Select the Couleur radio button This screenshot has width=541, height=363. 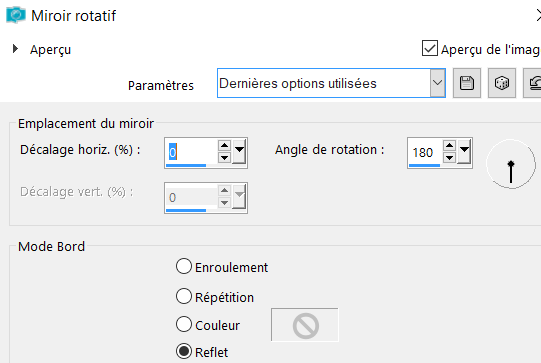184,324
